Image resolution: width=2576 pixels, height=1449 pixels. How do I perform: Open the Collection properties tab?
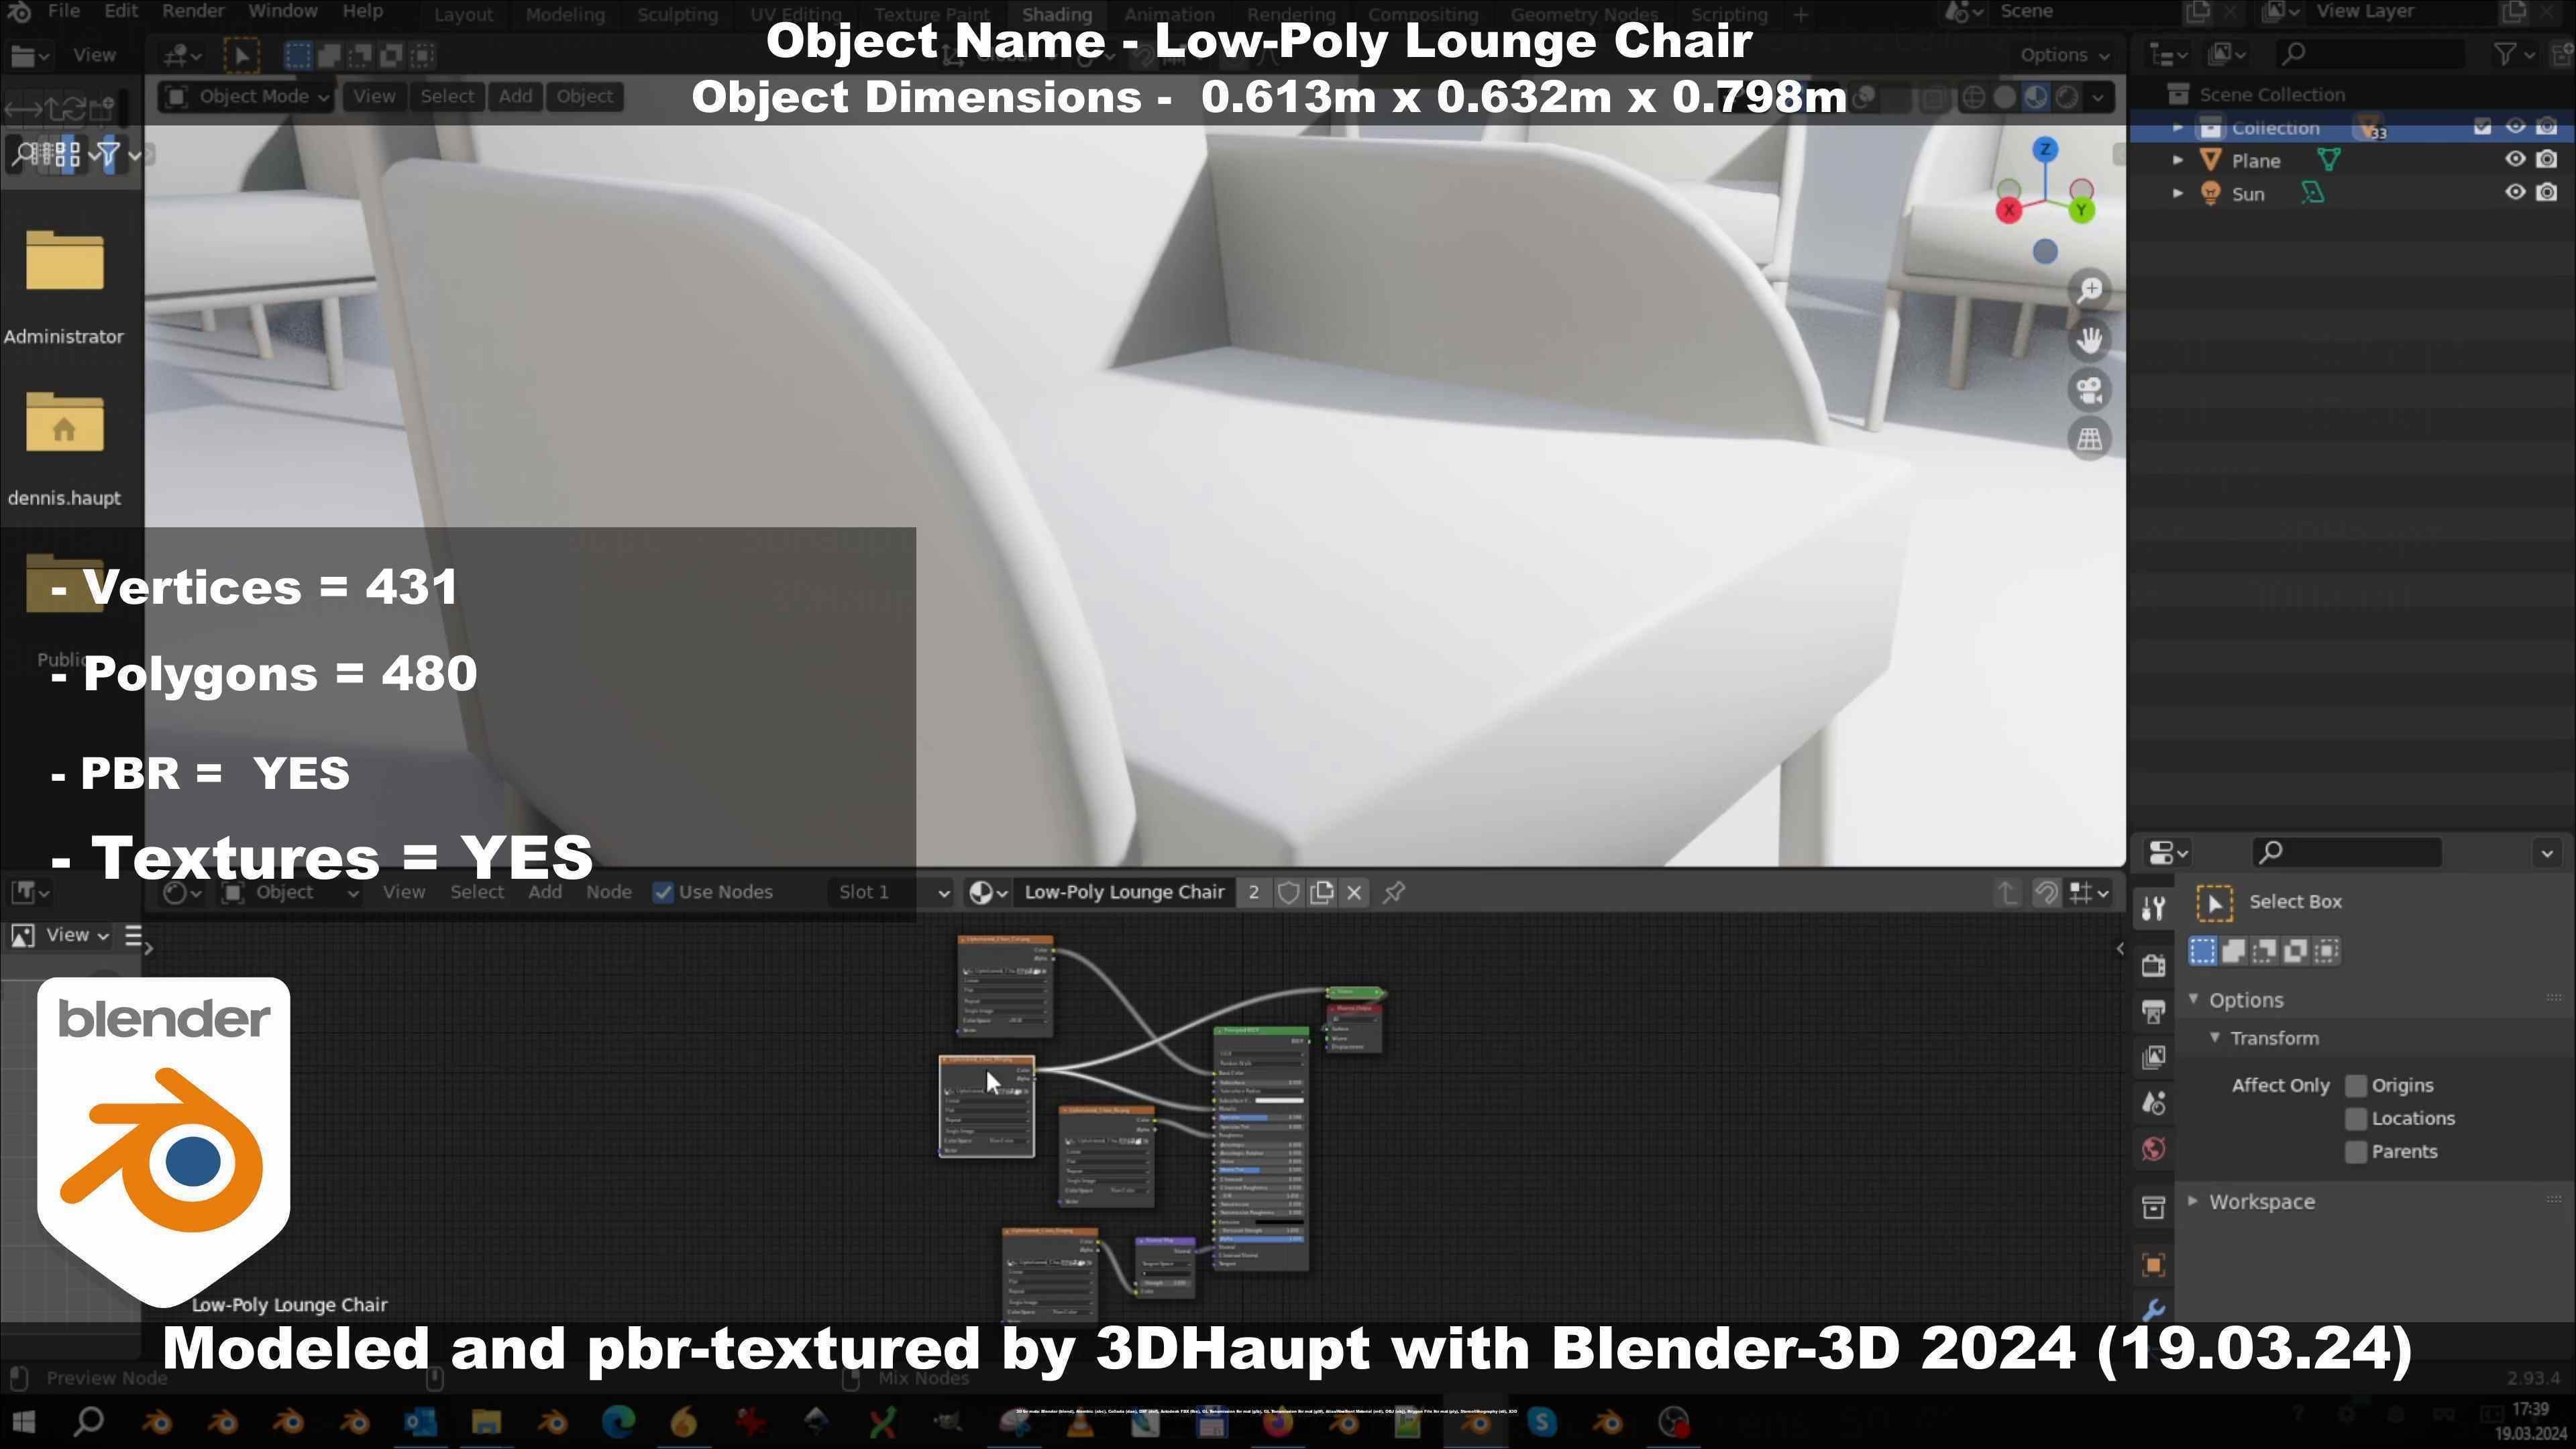pos(2153,1207)
